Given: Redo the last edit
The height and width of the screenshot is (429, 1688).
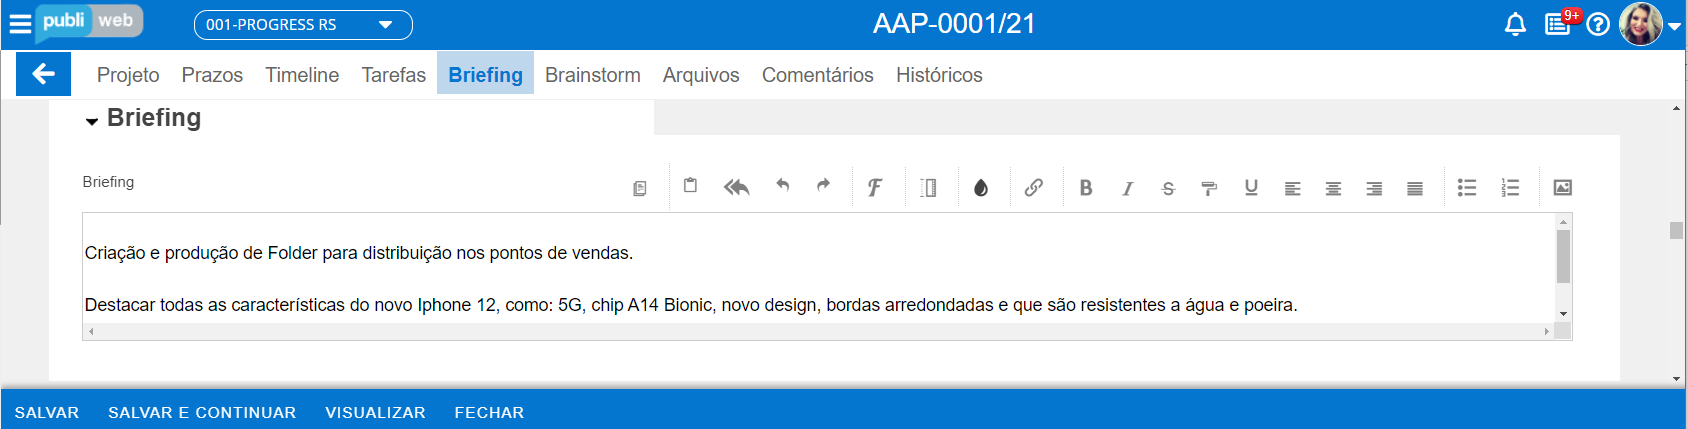Looking at the screenshot, I should tap(823, 185).
